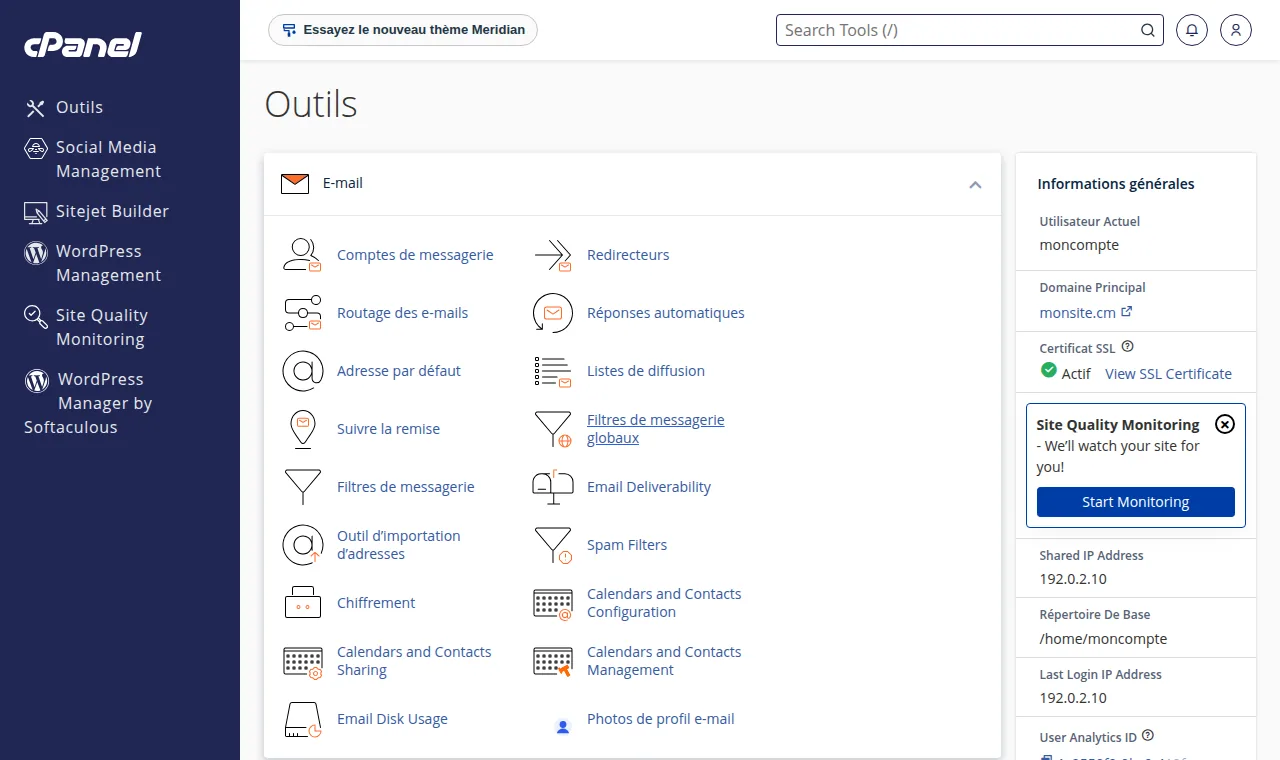Image resolution: width=1280 pixels, height=760 pixels.
Task: Click the Certificat SSL help icon
Action: [x=1128, y=347]
